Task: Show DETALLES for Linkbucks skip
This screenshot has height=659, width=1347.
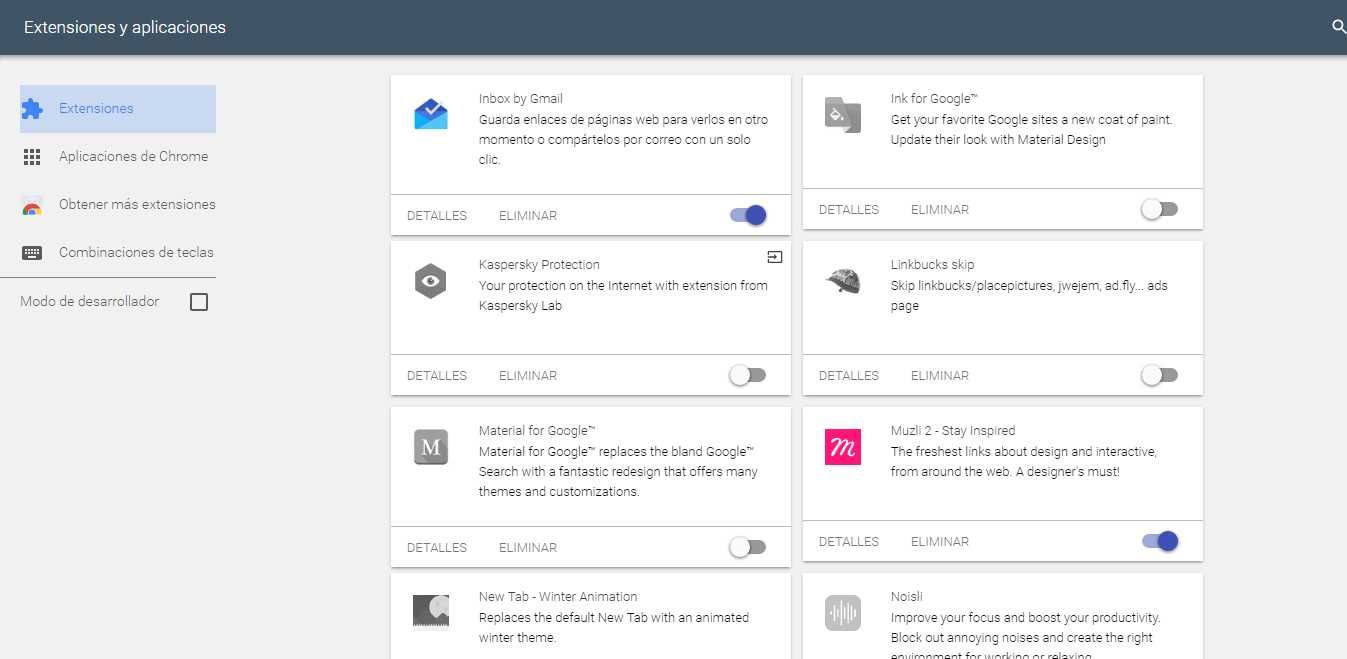Action: pyautogui.click(x=849, y=375)
